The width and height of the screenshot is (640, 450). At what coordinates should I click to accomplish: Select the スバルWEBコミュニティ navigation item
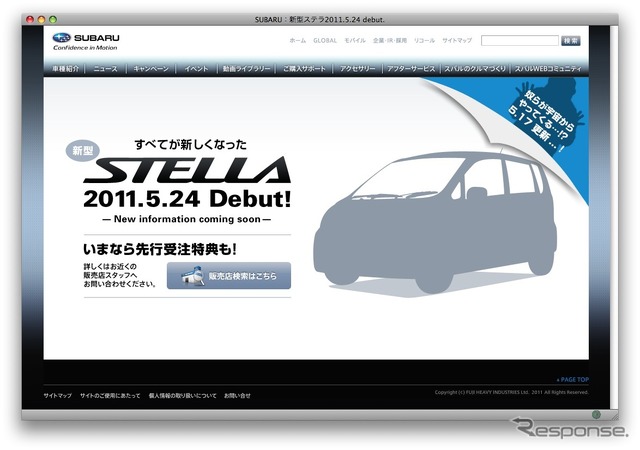coord(548,69)
